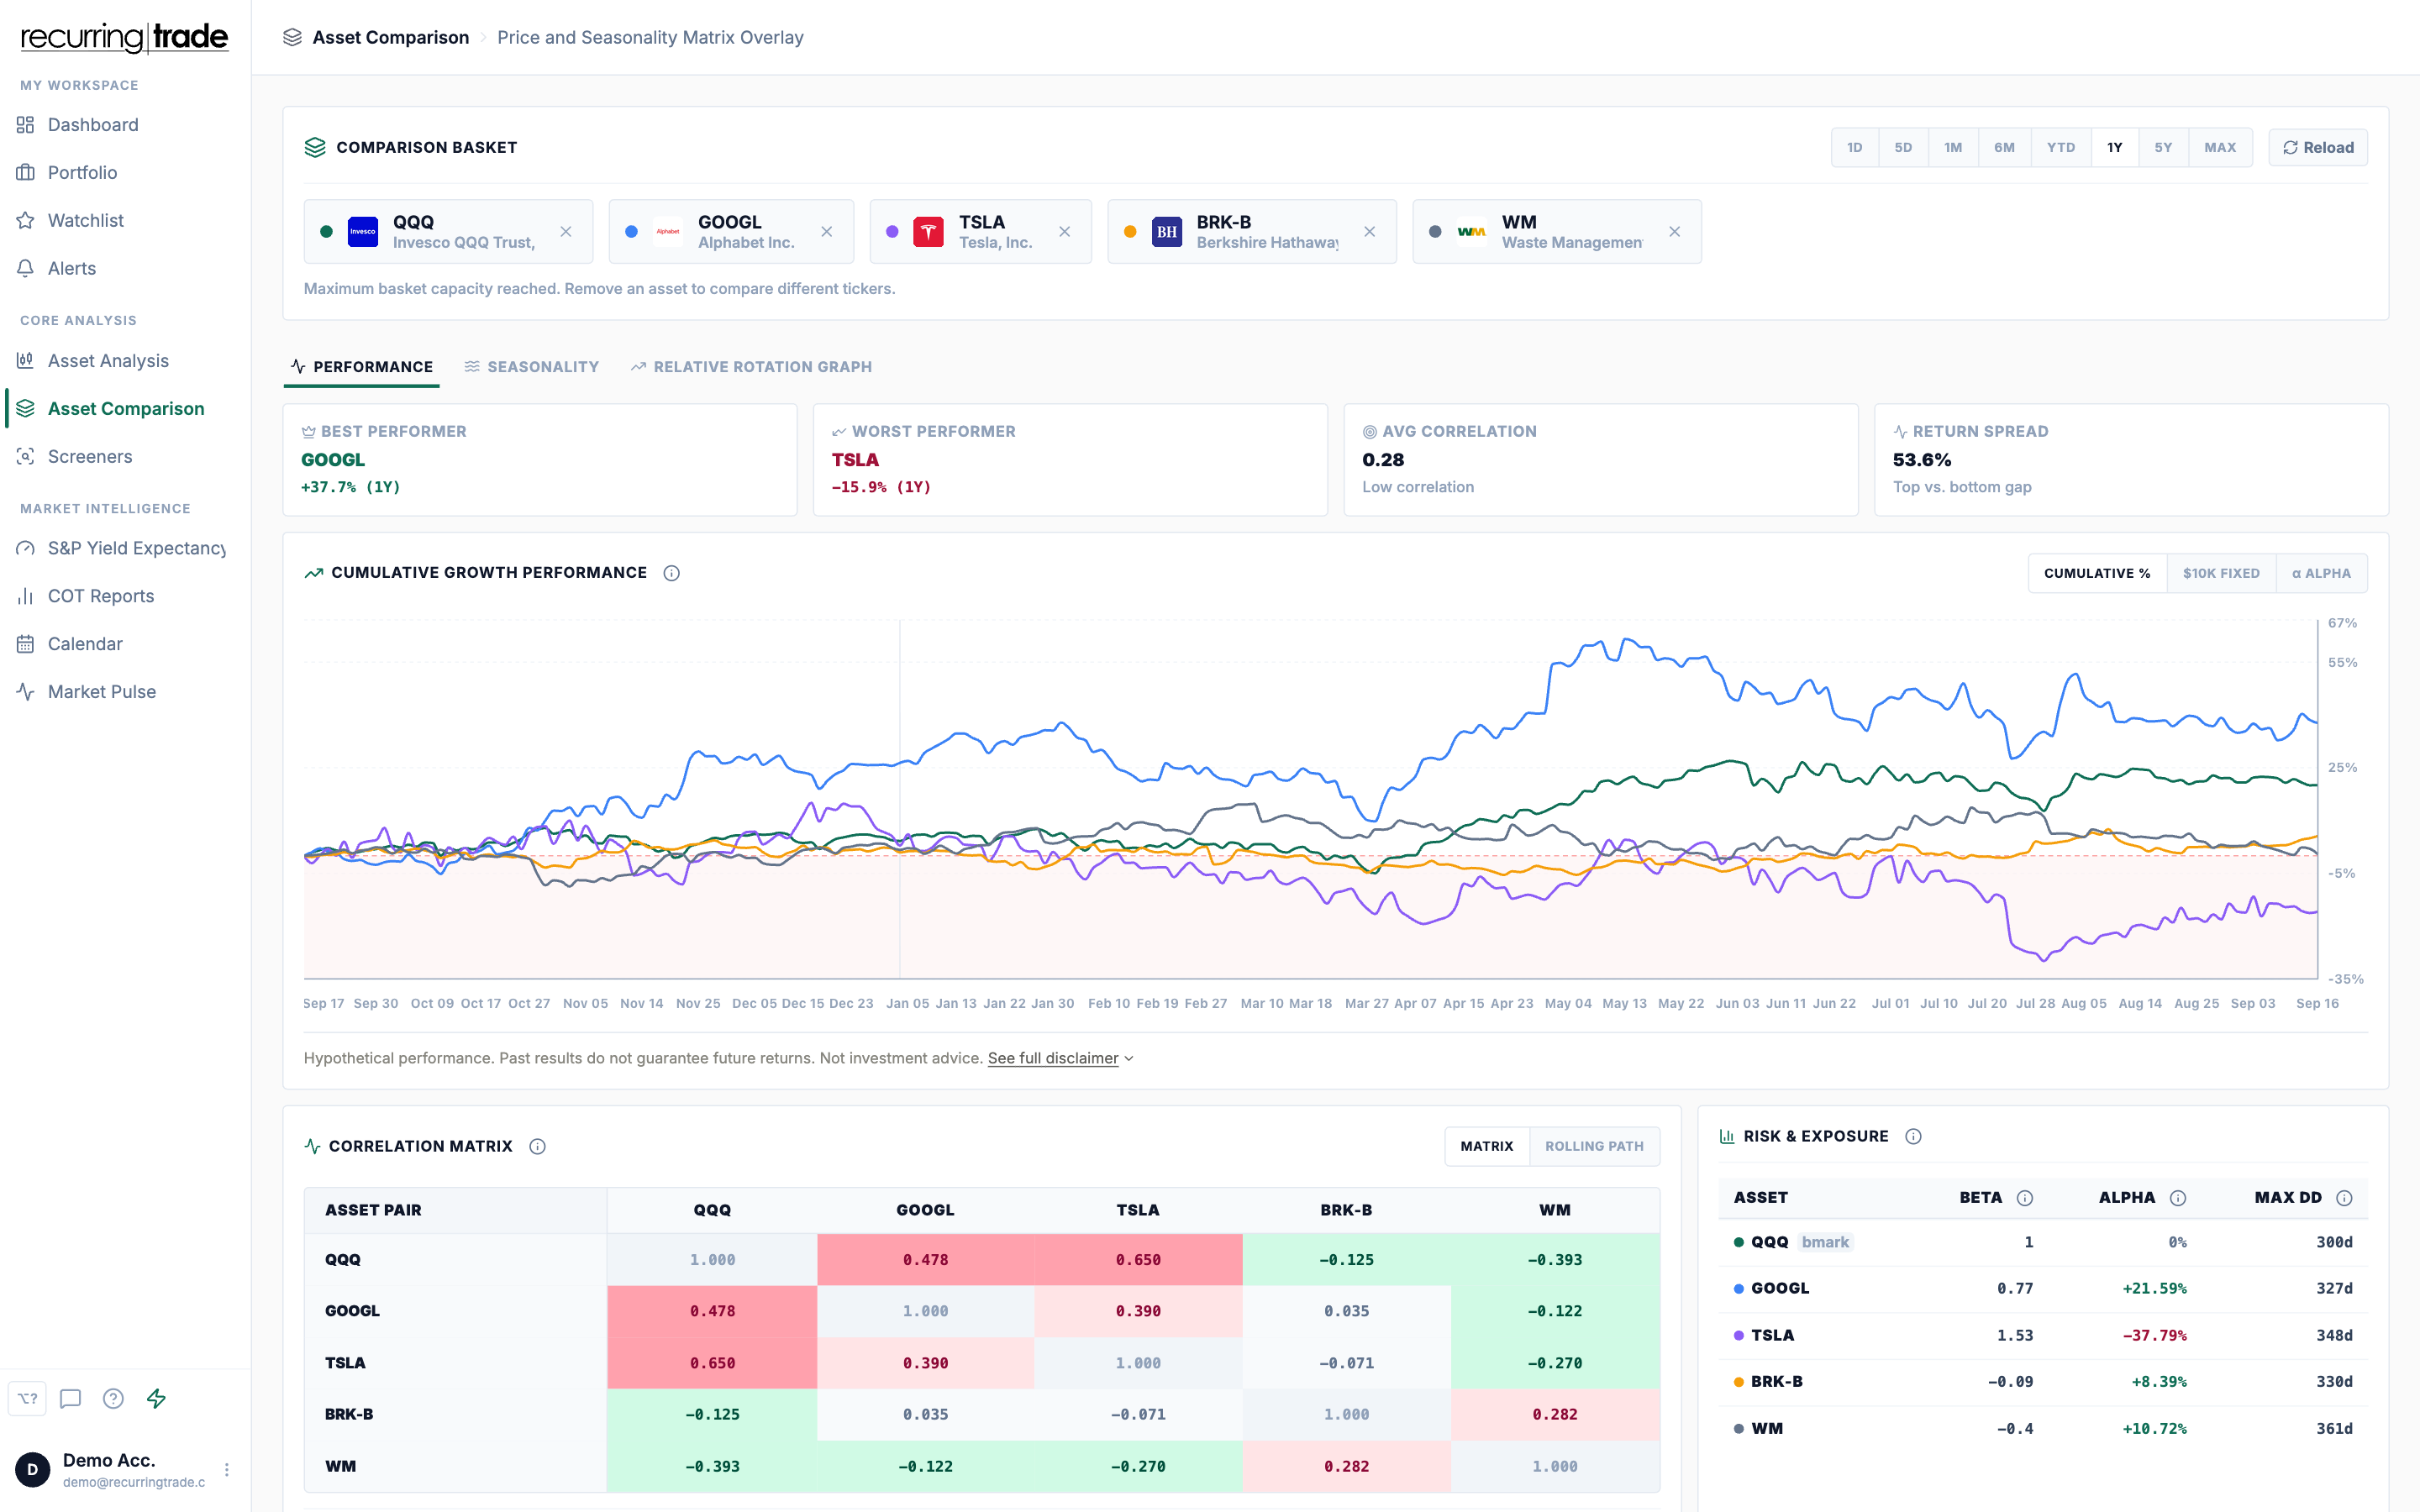Select 6M time range
This screenshot has width=2420, height=1512.
2004,148
